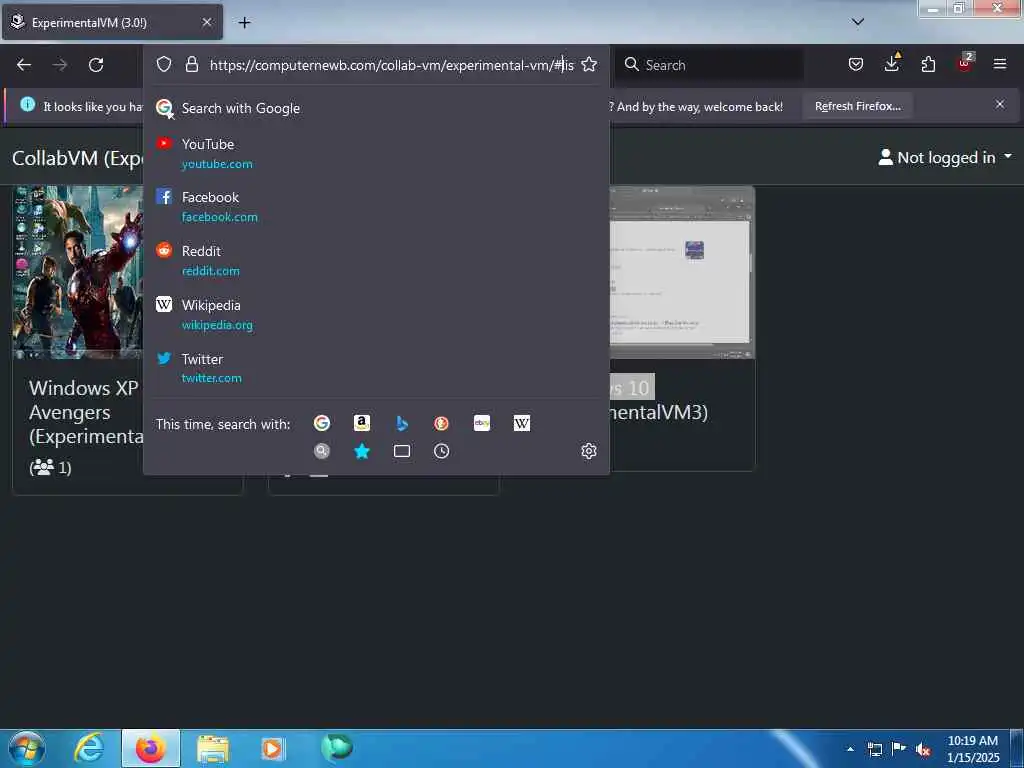Search this time with Bing icon
This screenshot has width=1024, height=768.
click(402, 423)
